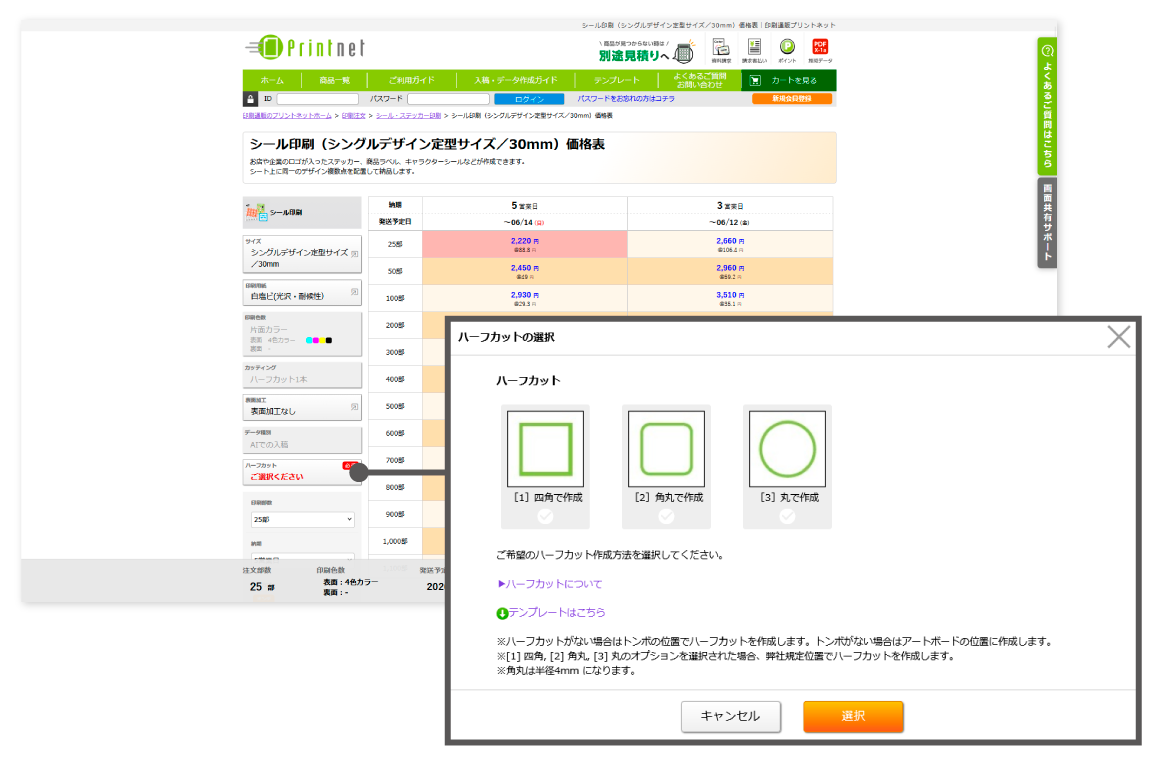Open the PDF X-1a 推奨データ icon

point(820,51)
